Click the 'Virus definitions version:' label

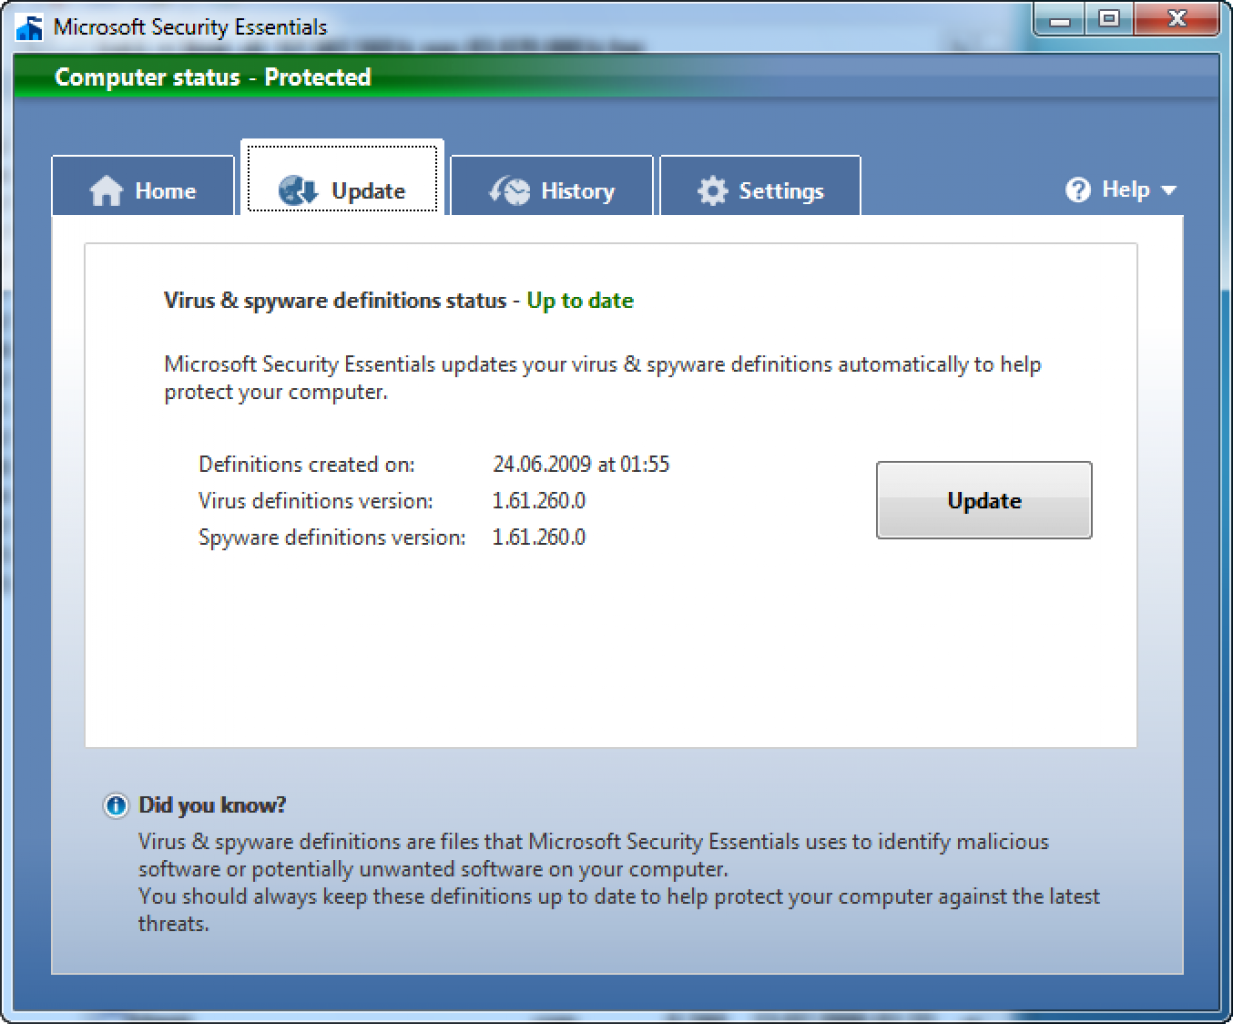point(316,500)
